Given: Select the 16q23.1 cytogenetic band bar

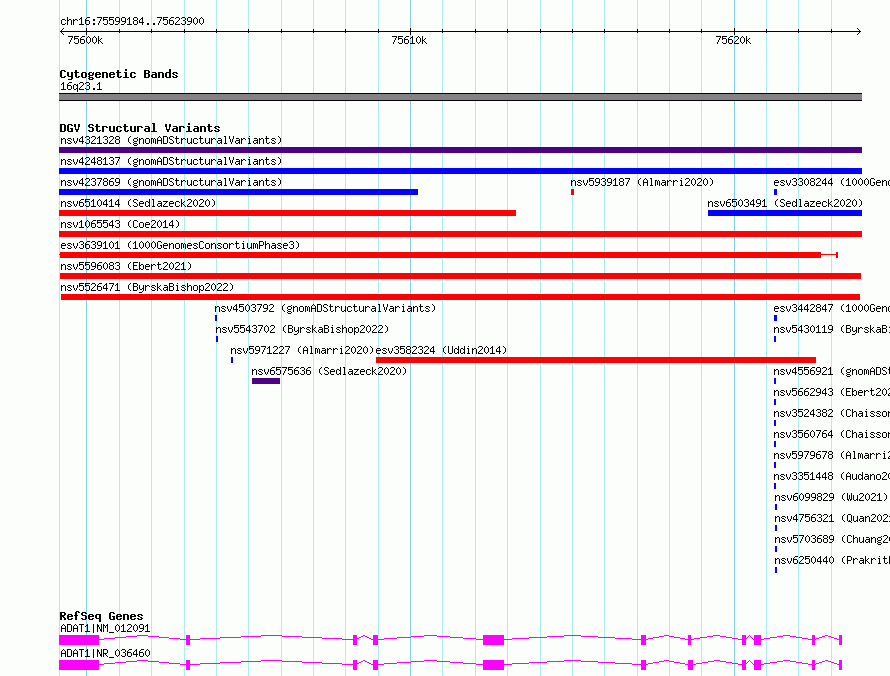Looking at the screenshot, I should pyautogui.click(x=460, y=97).
